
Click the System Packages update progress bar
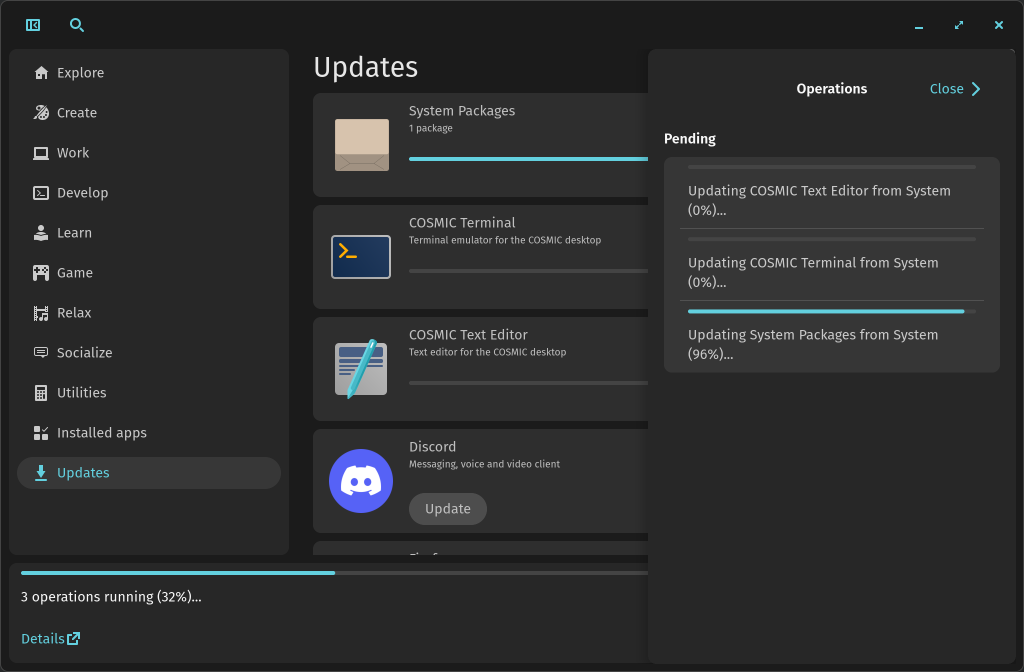coord(528,159)
